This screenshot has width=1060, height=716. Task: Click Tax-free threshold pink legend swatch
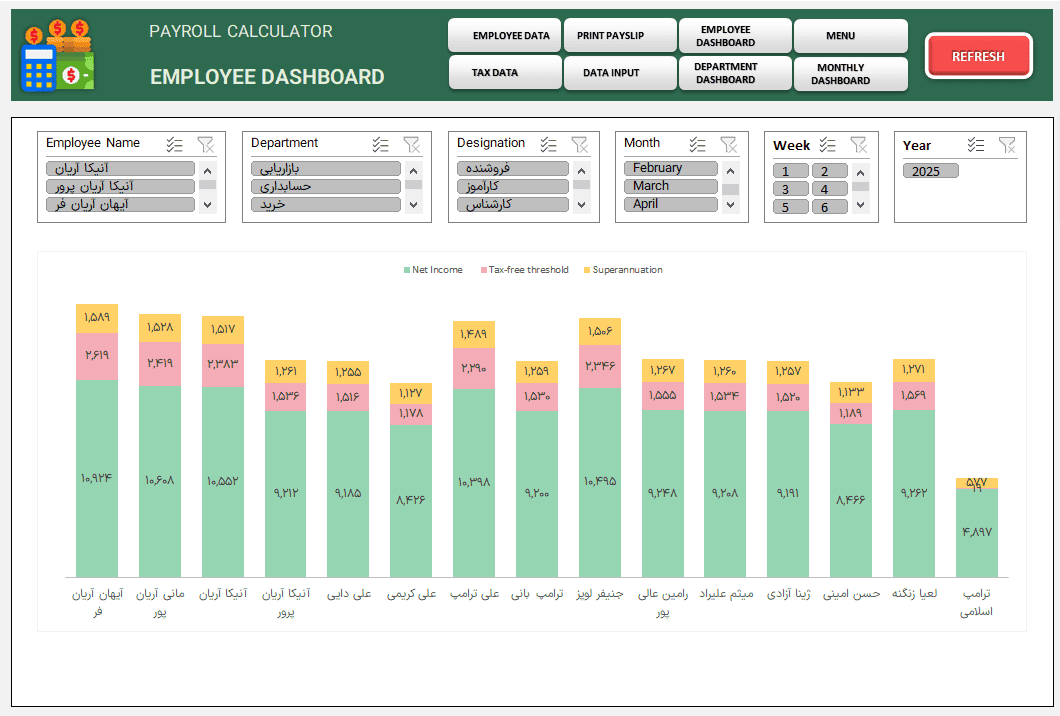(x=484, y=270)
